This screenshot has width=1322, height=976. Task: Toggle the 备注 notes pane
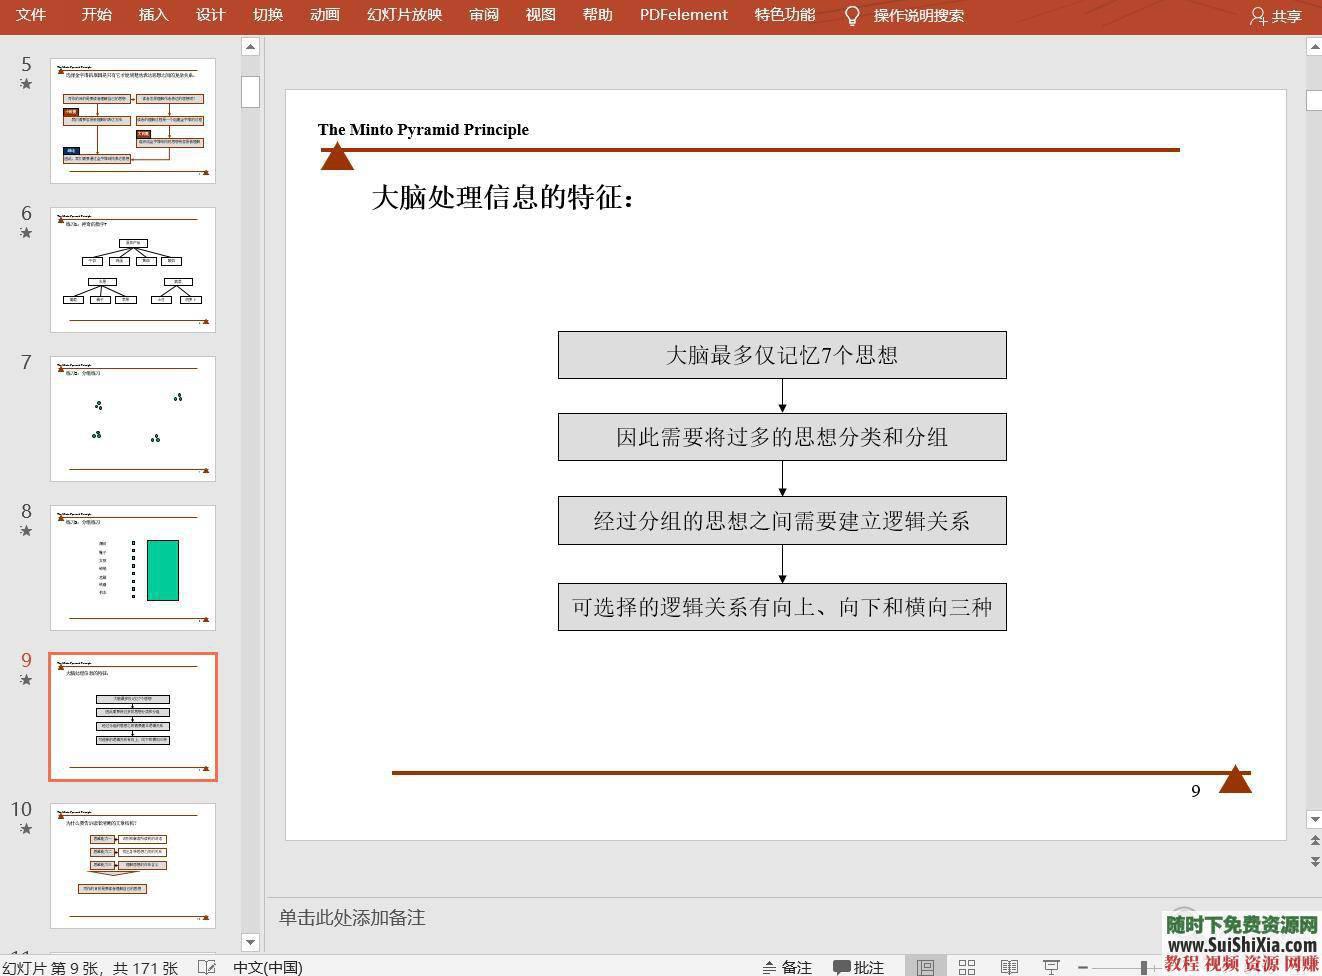point(788,967)
